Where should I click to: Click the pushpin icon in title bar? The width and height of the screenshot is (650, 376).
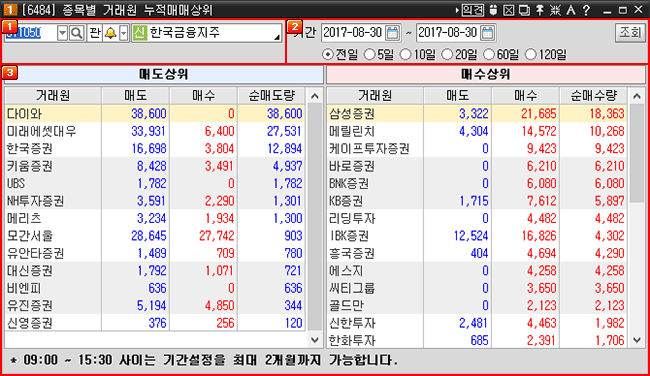[540, 10]
